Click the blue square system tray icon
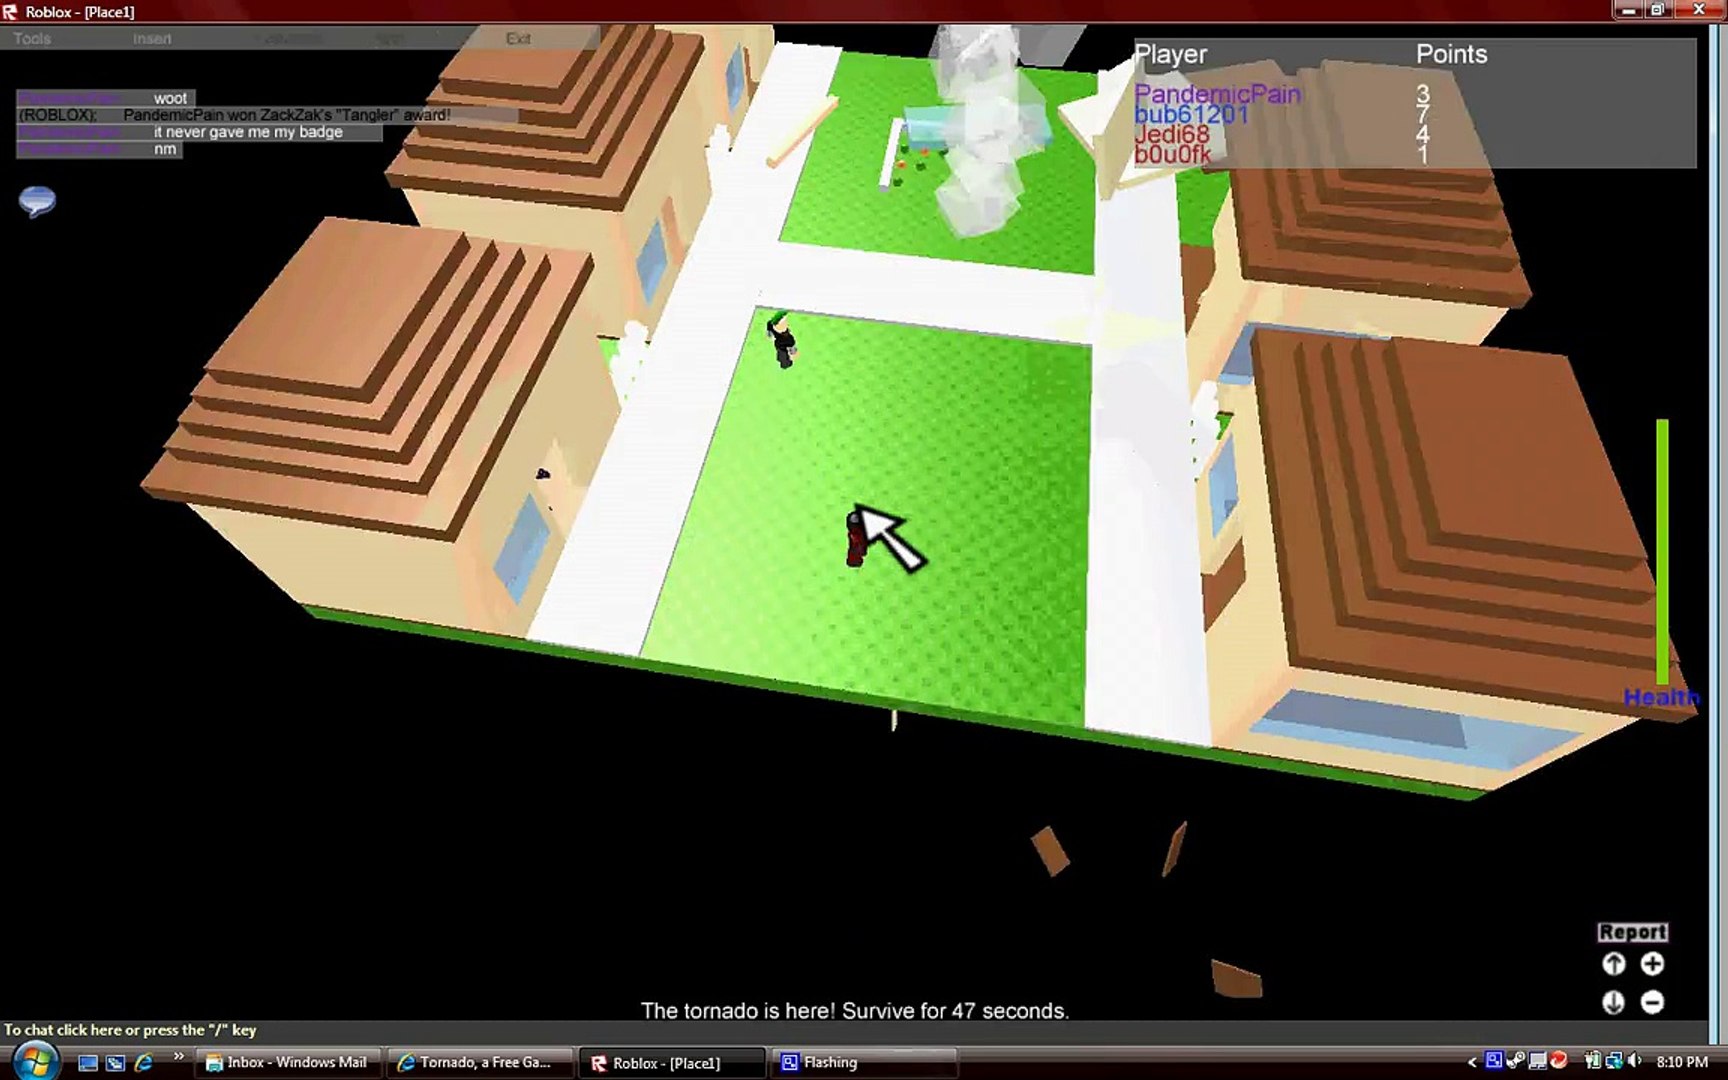This screenshot has height=1080, width=1728. click(1494, 1061)
